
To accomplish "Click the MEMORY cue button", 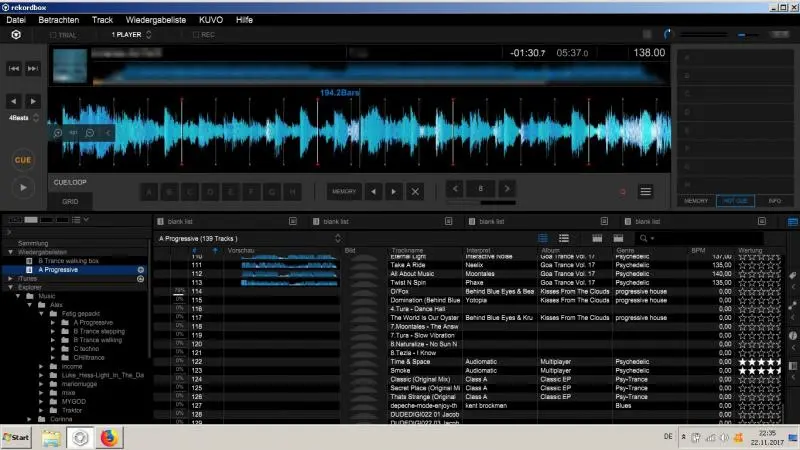I will click(343, 191).
